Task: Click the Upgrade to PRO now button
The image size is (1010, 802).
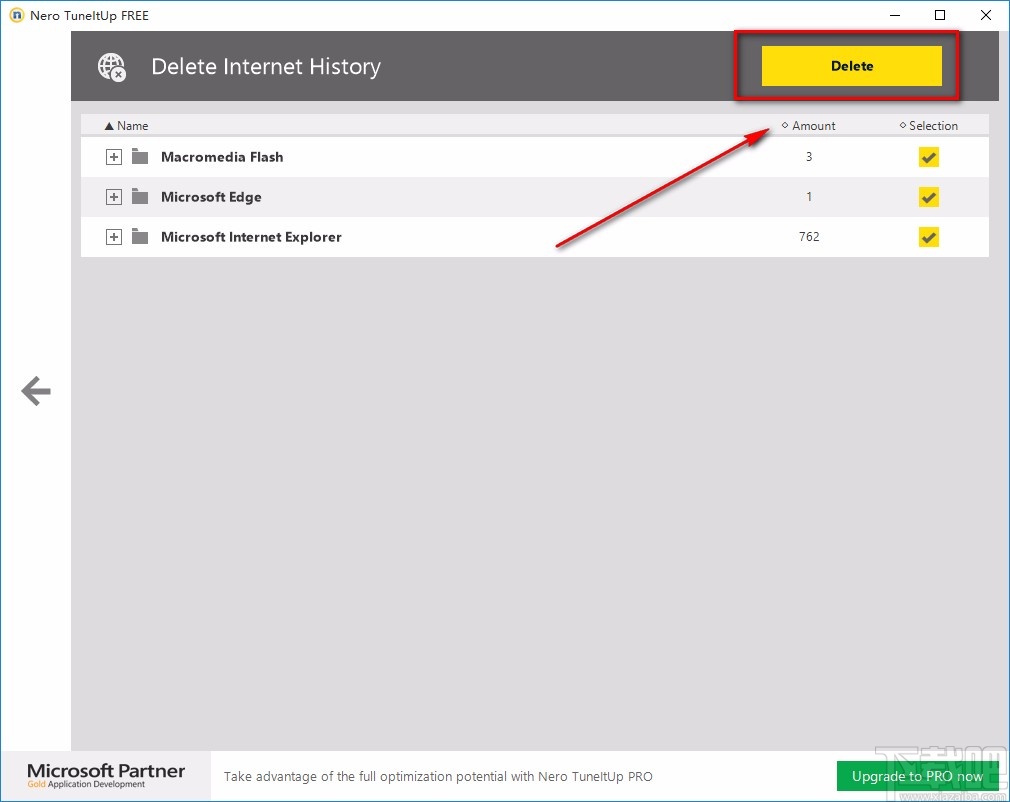Action: 917,776
